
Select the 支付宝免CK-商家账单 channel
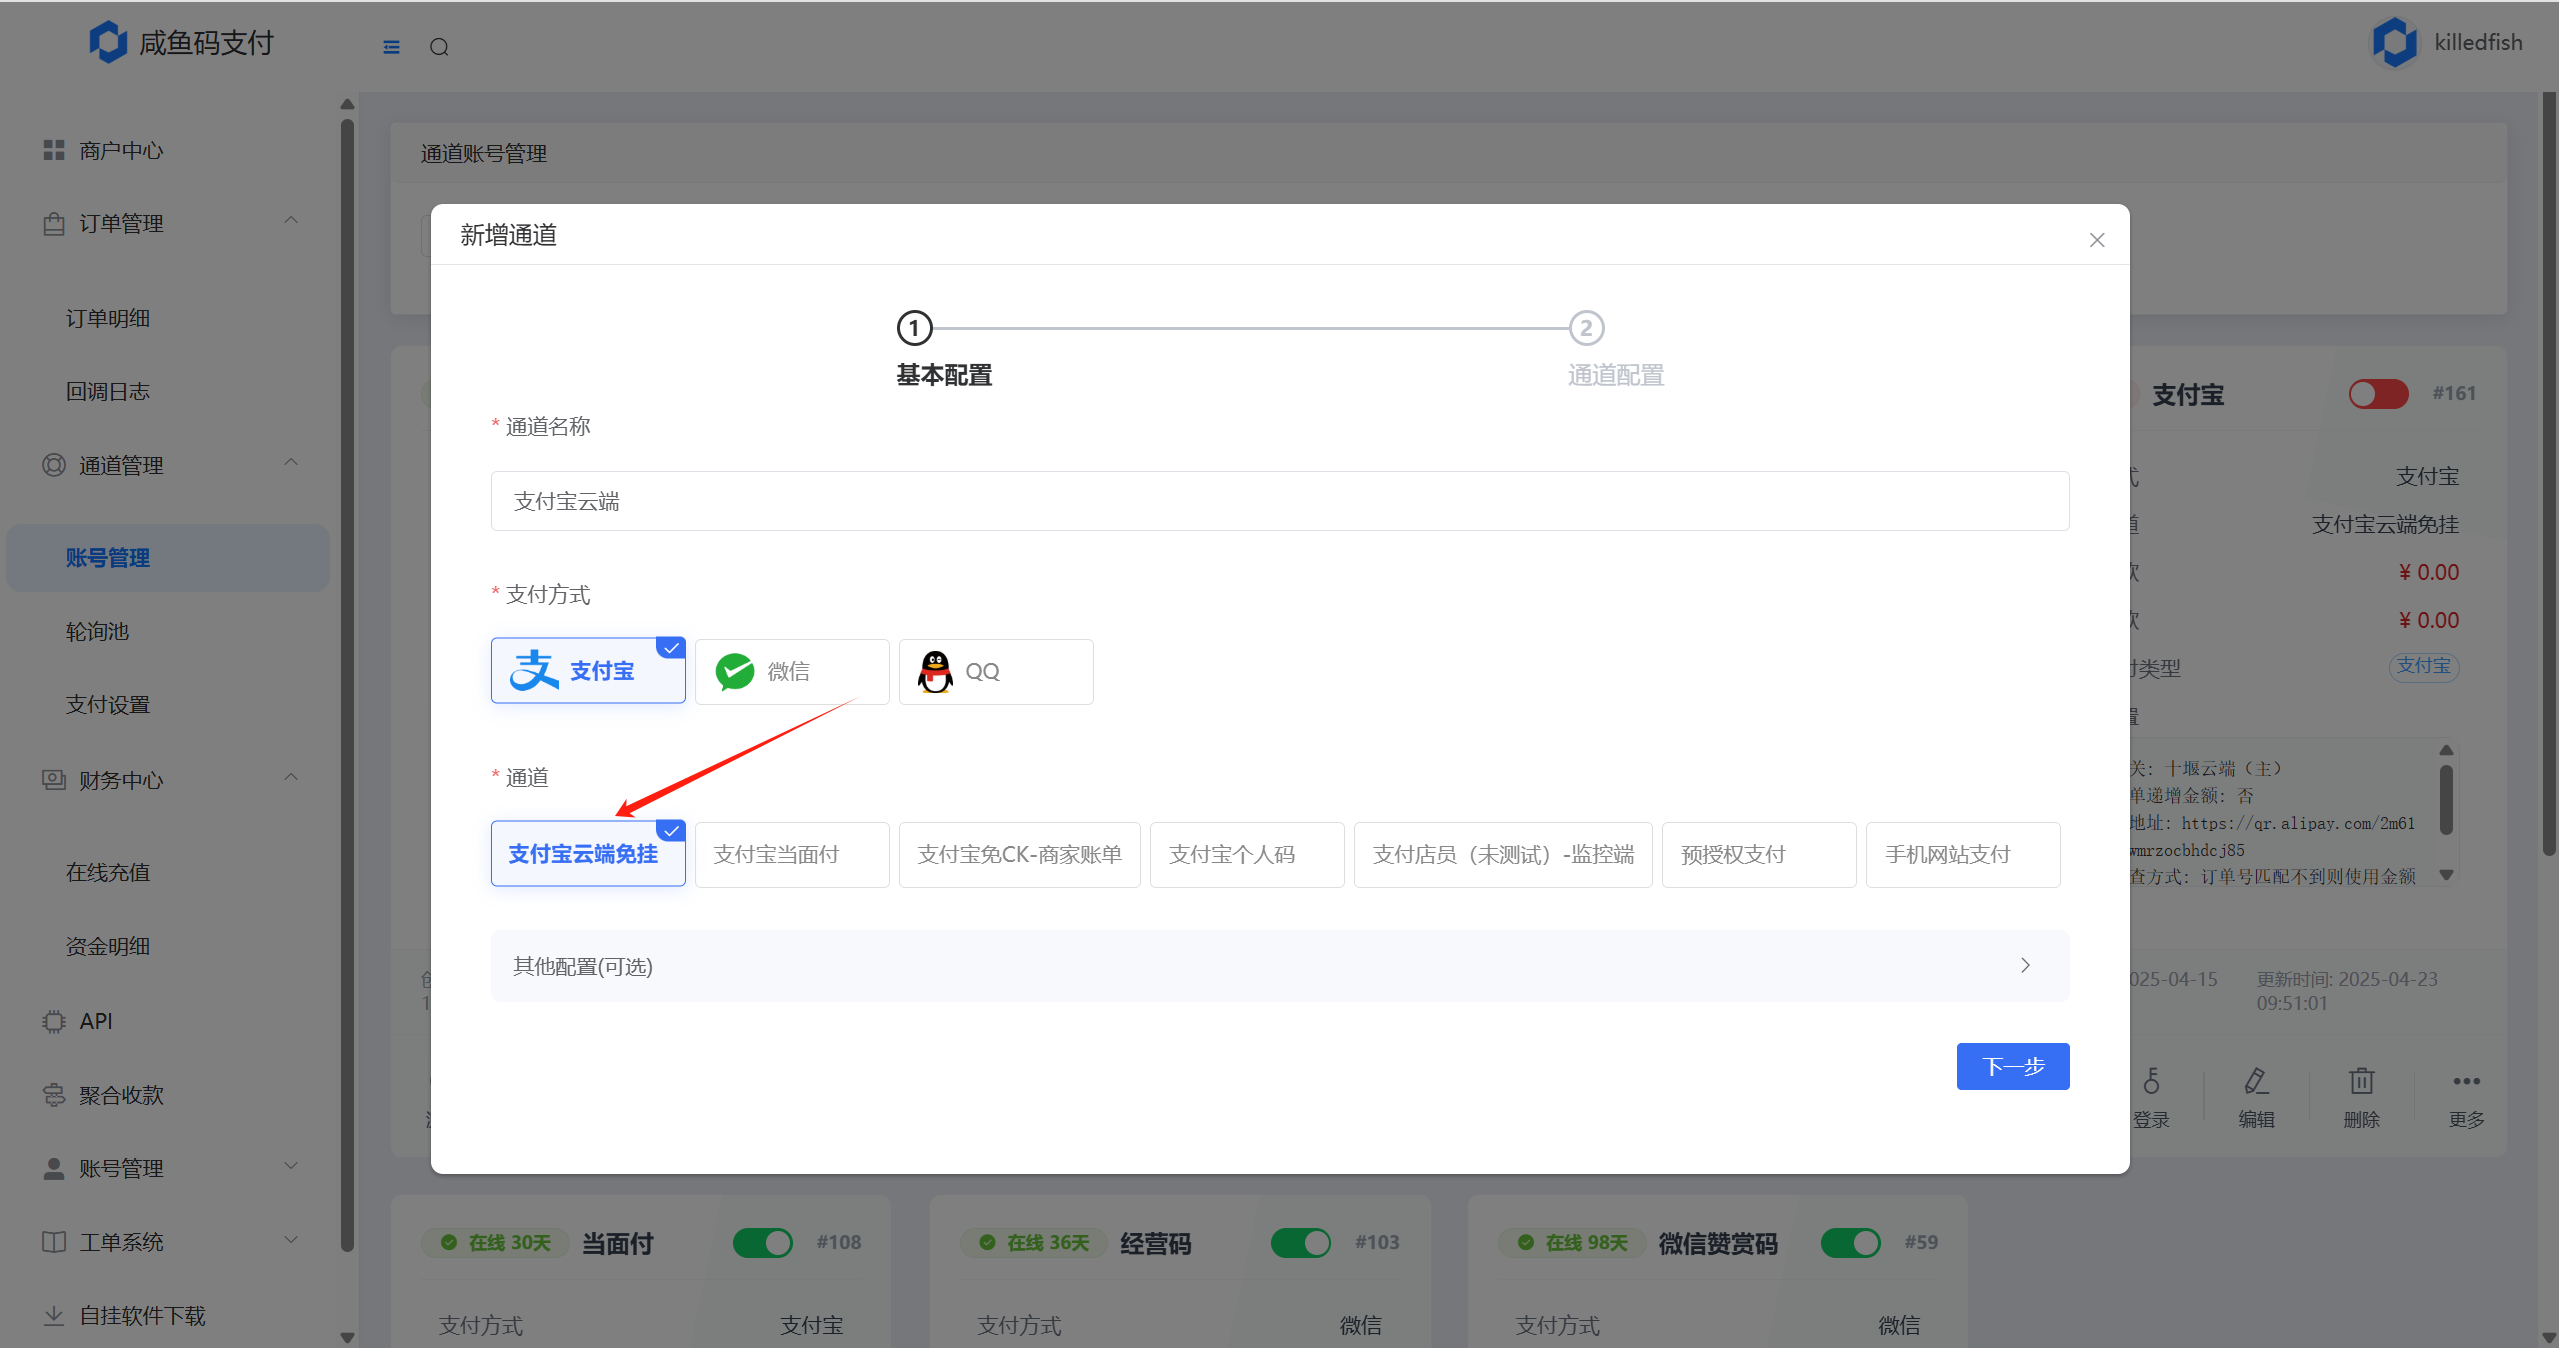point(1020,854)
